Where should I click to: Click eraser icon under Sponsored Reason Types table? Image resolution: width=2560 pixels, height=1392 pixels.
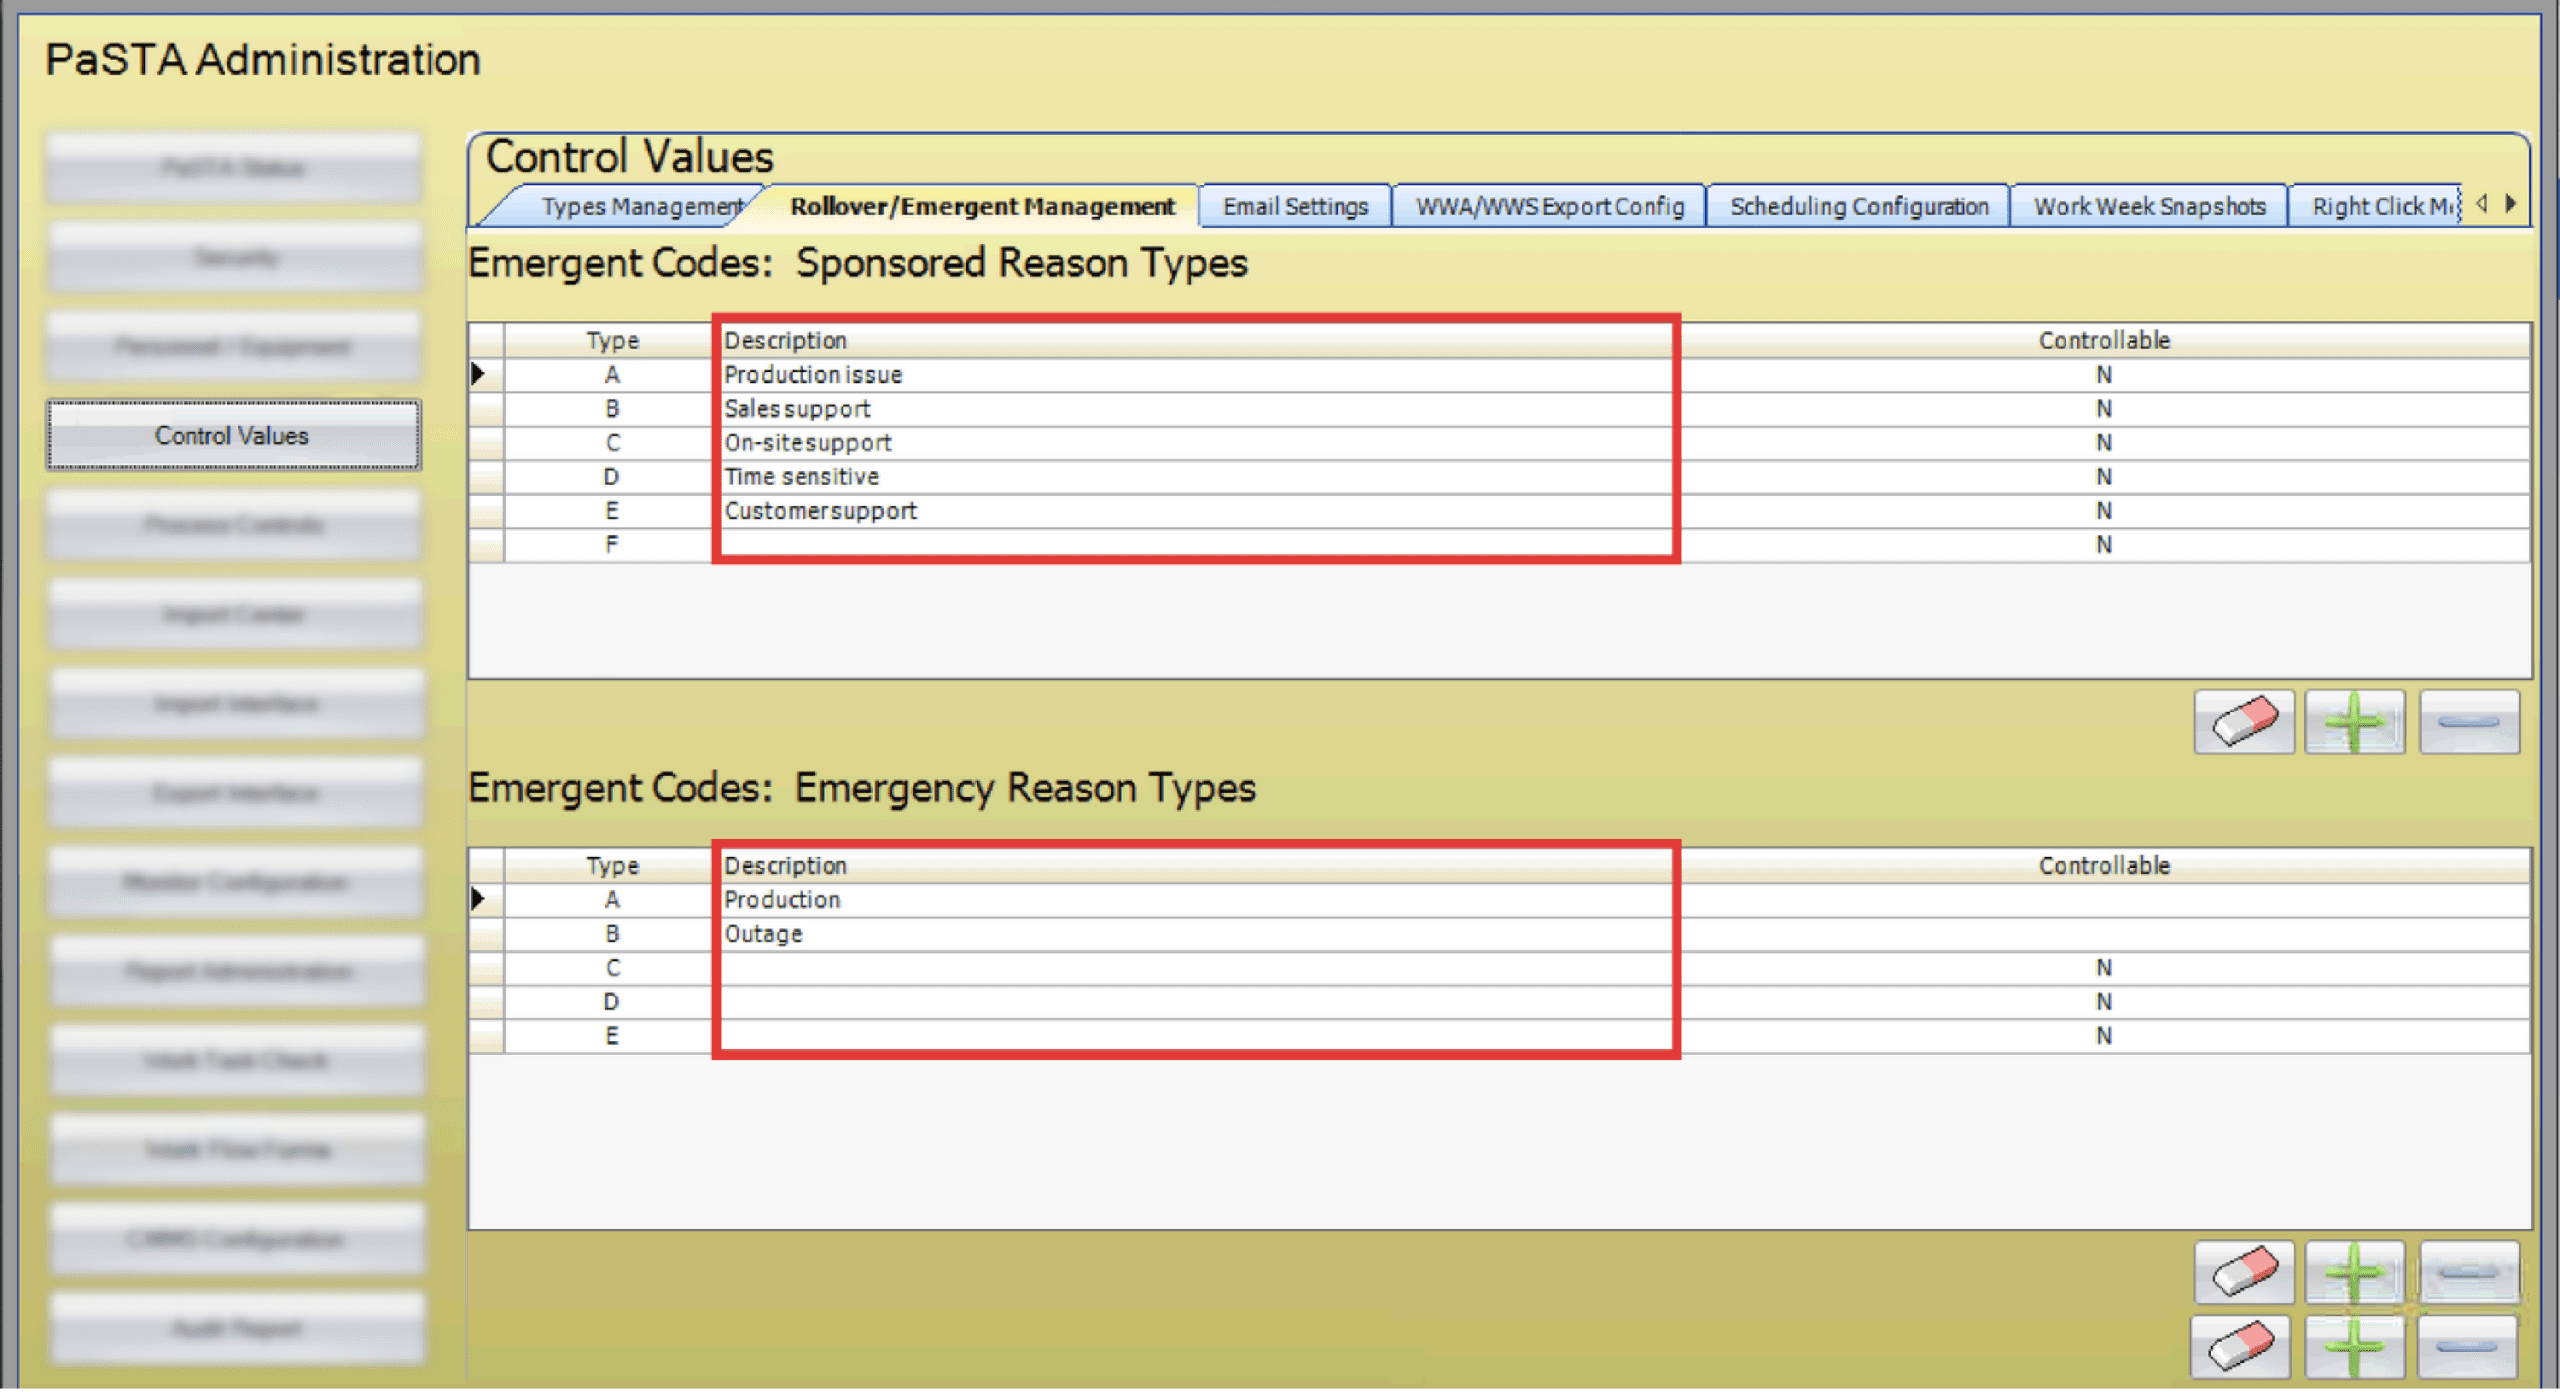pos(2244,722)
